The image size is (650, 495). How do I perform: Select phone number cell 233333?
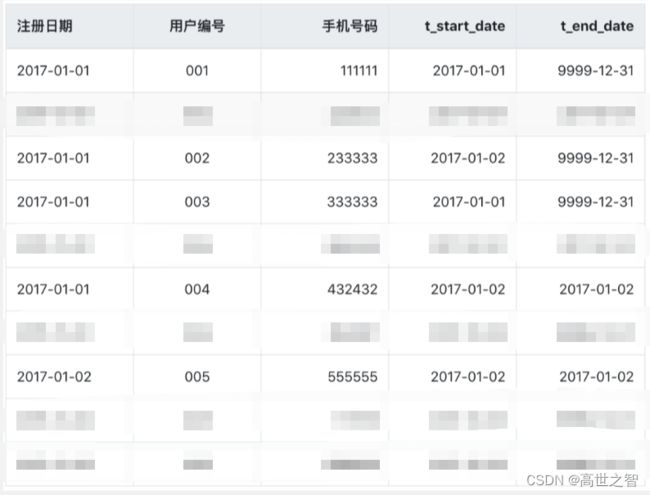352,158
